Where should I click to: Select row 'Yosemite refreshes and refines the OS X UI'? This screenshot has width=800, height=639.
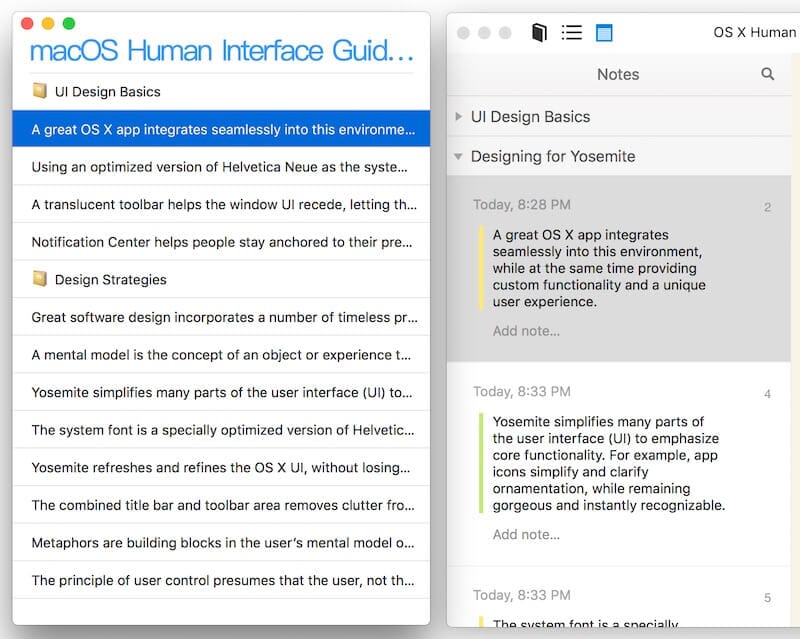click(221, 468)
